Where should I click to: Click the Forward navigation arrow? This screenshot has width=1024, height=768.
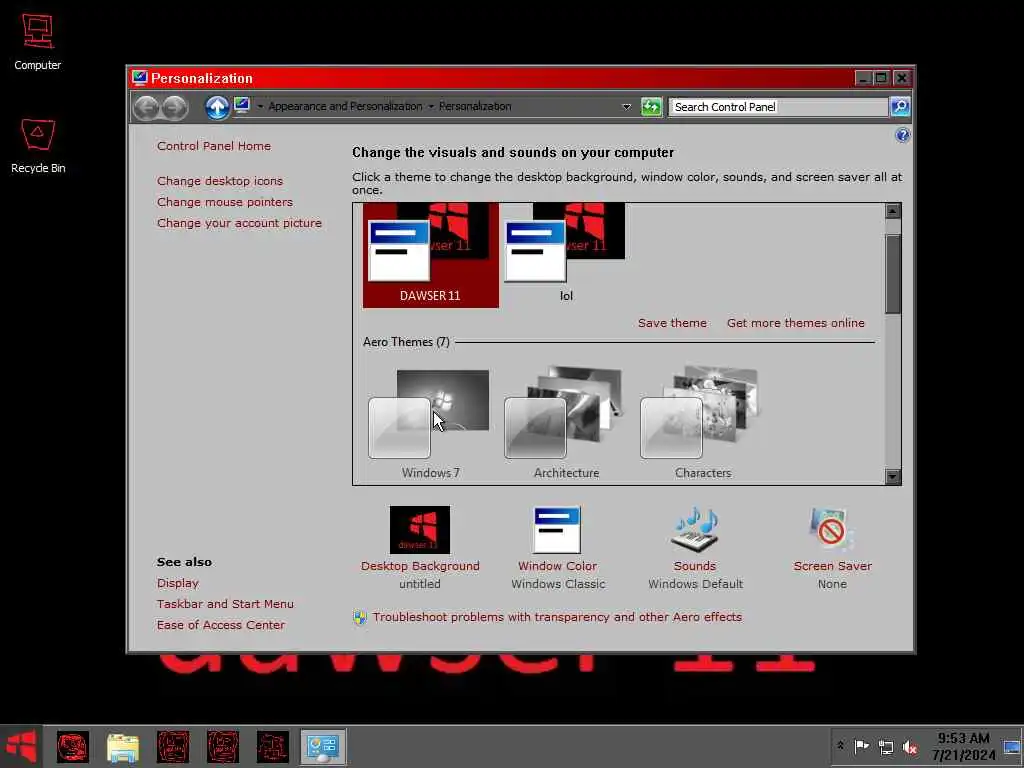click(x=174, y=107)
